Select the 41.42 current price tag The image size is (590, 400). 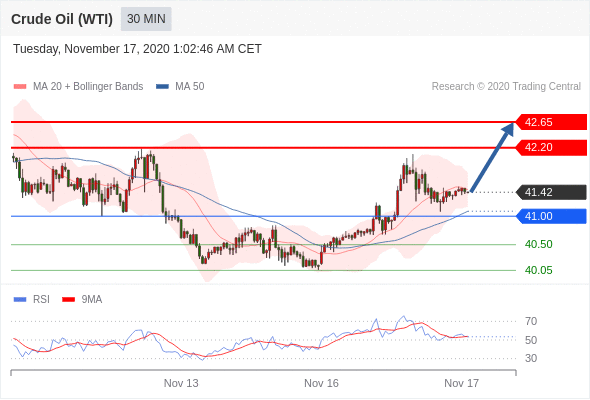[x=550, y=192]
